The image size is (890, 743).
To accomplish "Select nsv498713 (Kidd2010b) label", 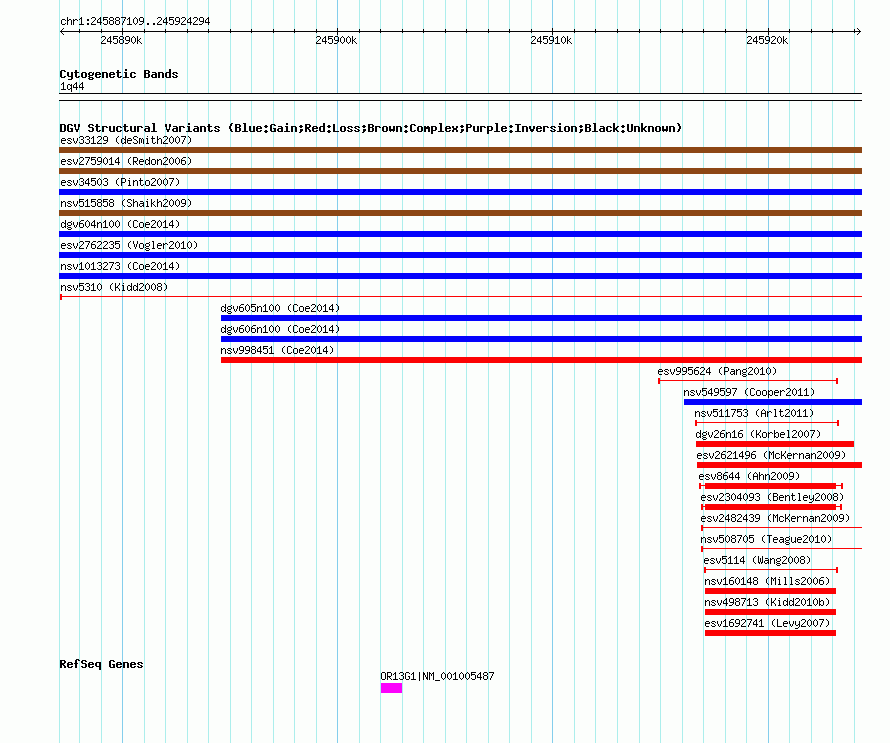I will coord(767,602).
